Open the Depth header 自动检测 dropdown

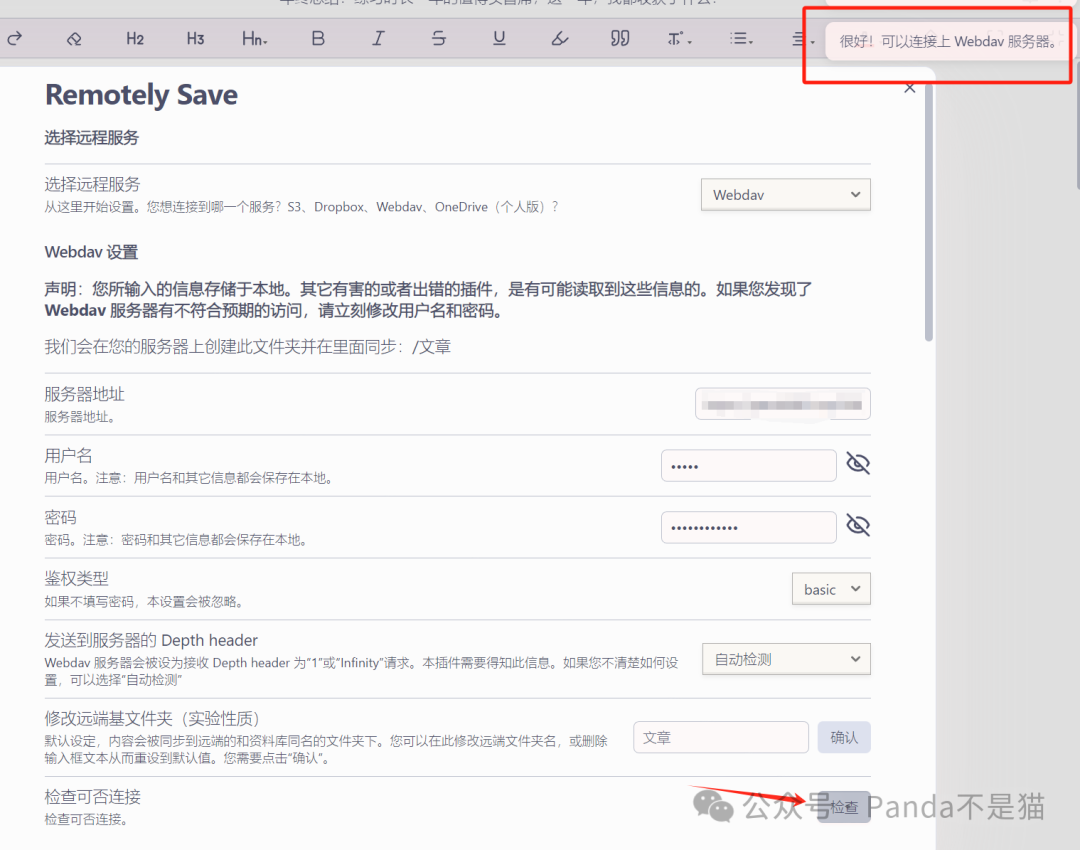tap(786, 659)
